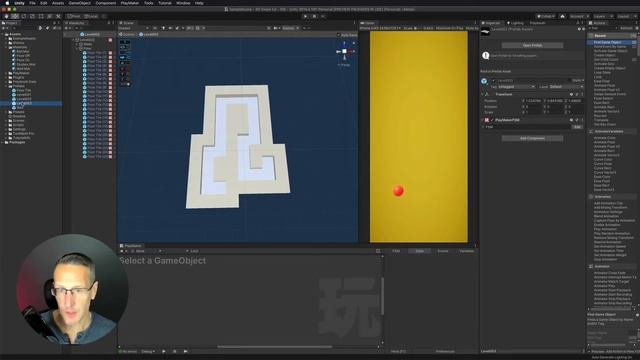This screenshot has height=360, width=640.
Task: Open the Layout dropdown in toolbar
Action: pyautogui.click(x=627, y=16)
